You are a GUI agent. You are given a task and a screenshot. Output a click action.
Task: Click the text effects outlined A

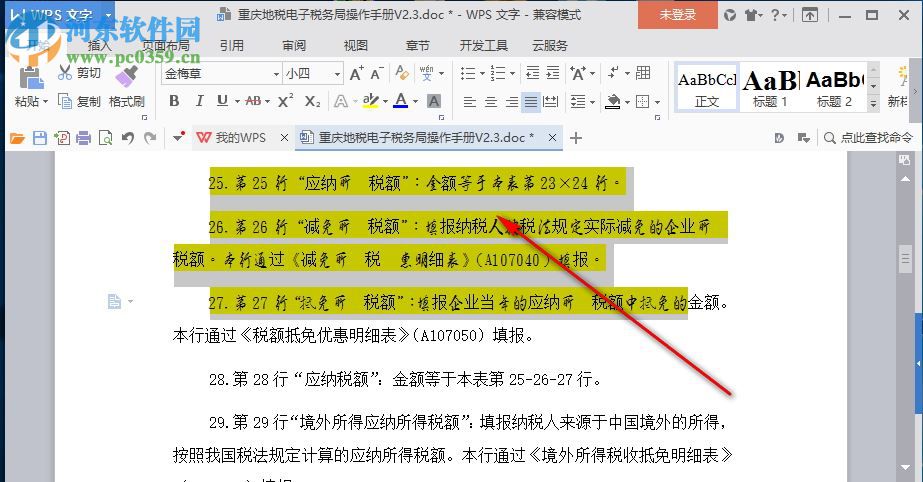pyautogui.click(x=341, y=102)
